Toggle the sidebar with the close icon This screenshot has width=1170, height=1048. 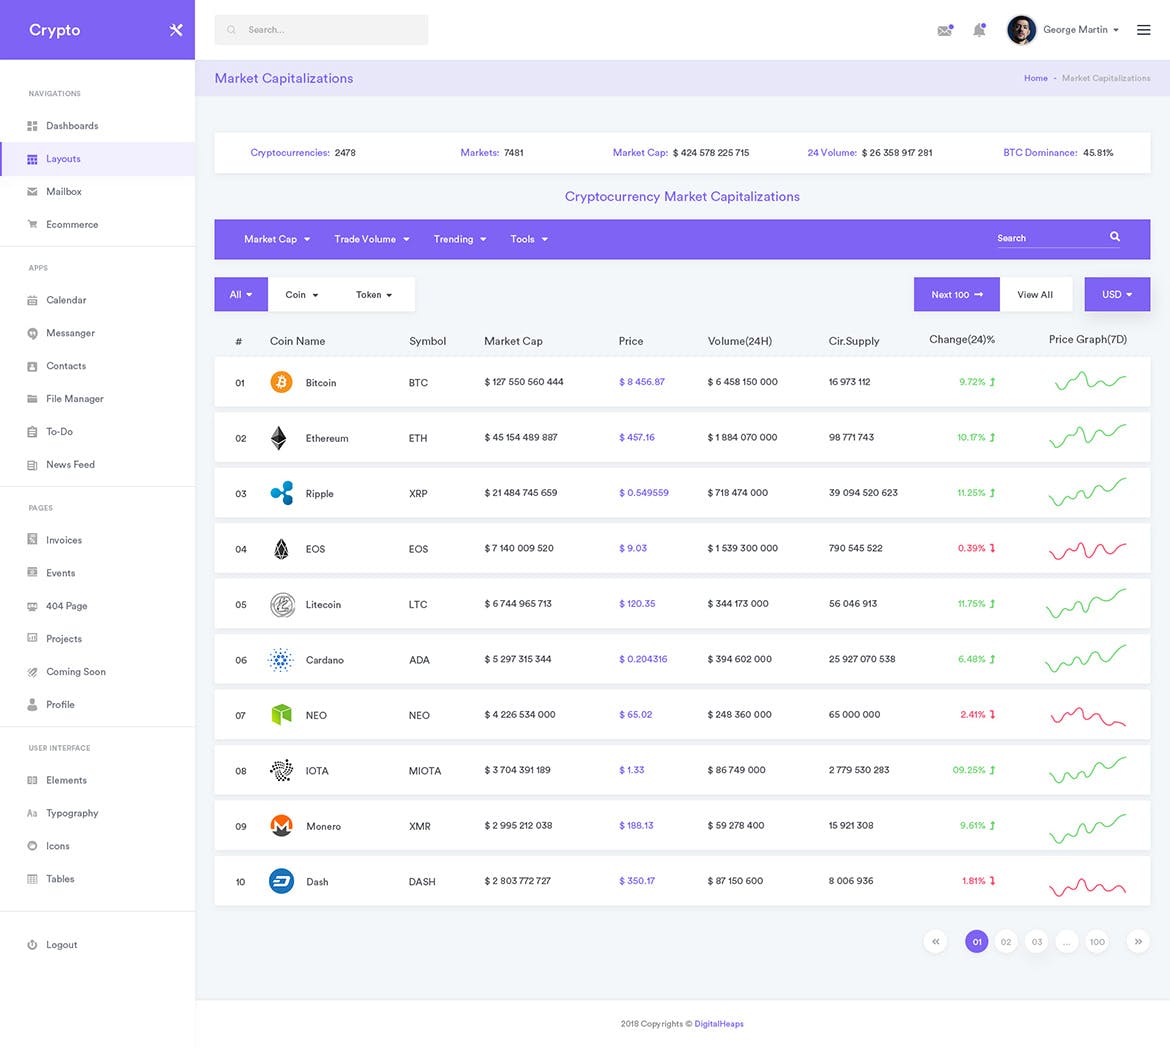176,29
